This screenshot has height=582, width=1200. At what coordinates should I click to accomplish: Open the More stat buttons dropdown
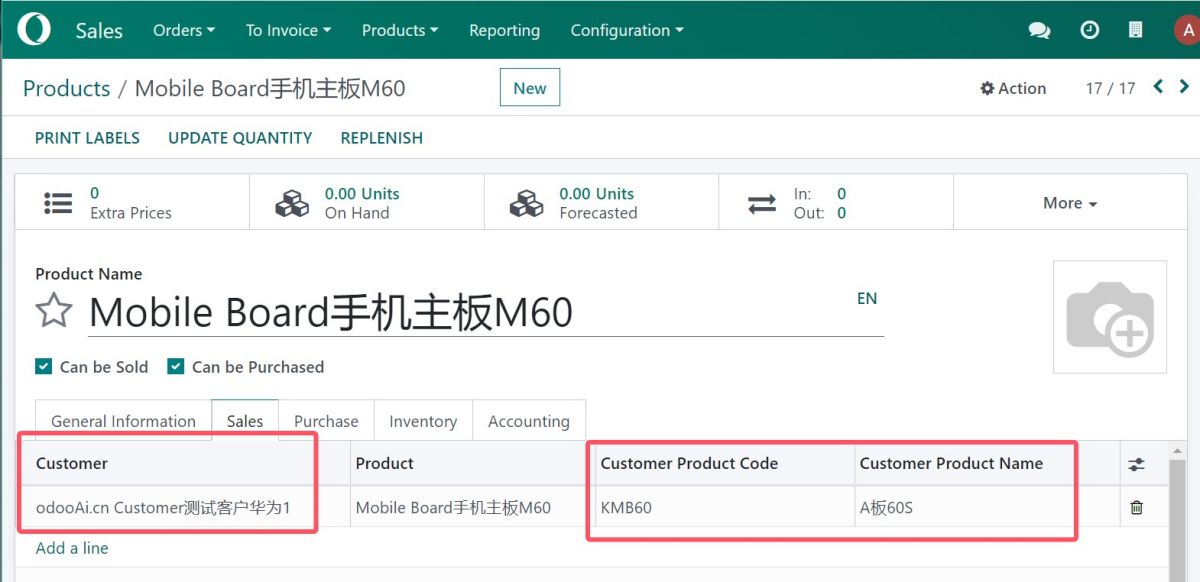tap(1070, 203)
